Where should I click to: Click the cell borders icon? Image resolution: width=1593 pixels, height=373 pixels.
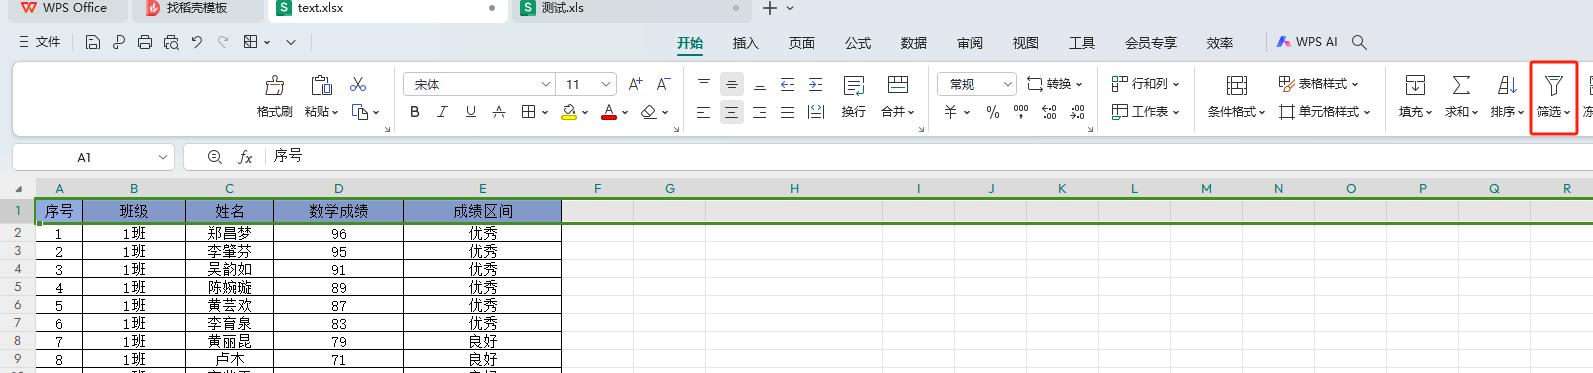click(529, 112)
